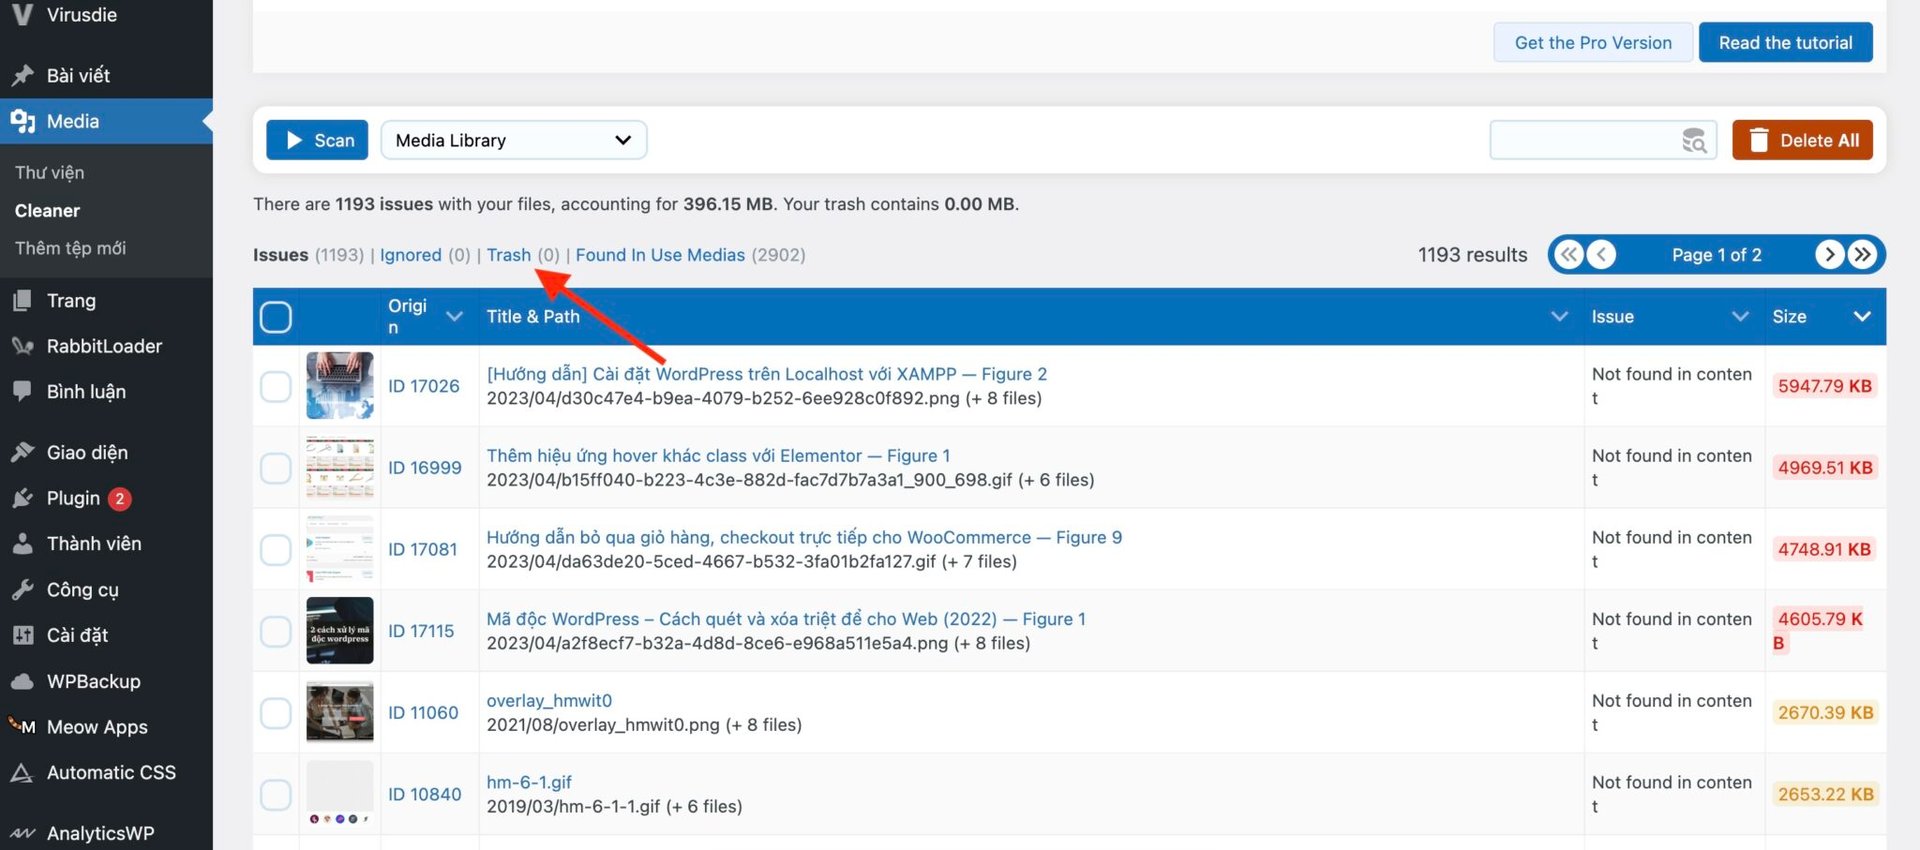
Task: Open WPBackup from the sidebar
Action: [93, 681]
